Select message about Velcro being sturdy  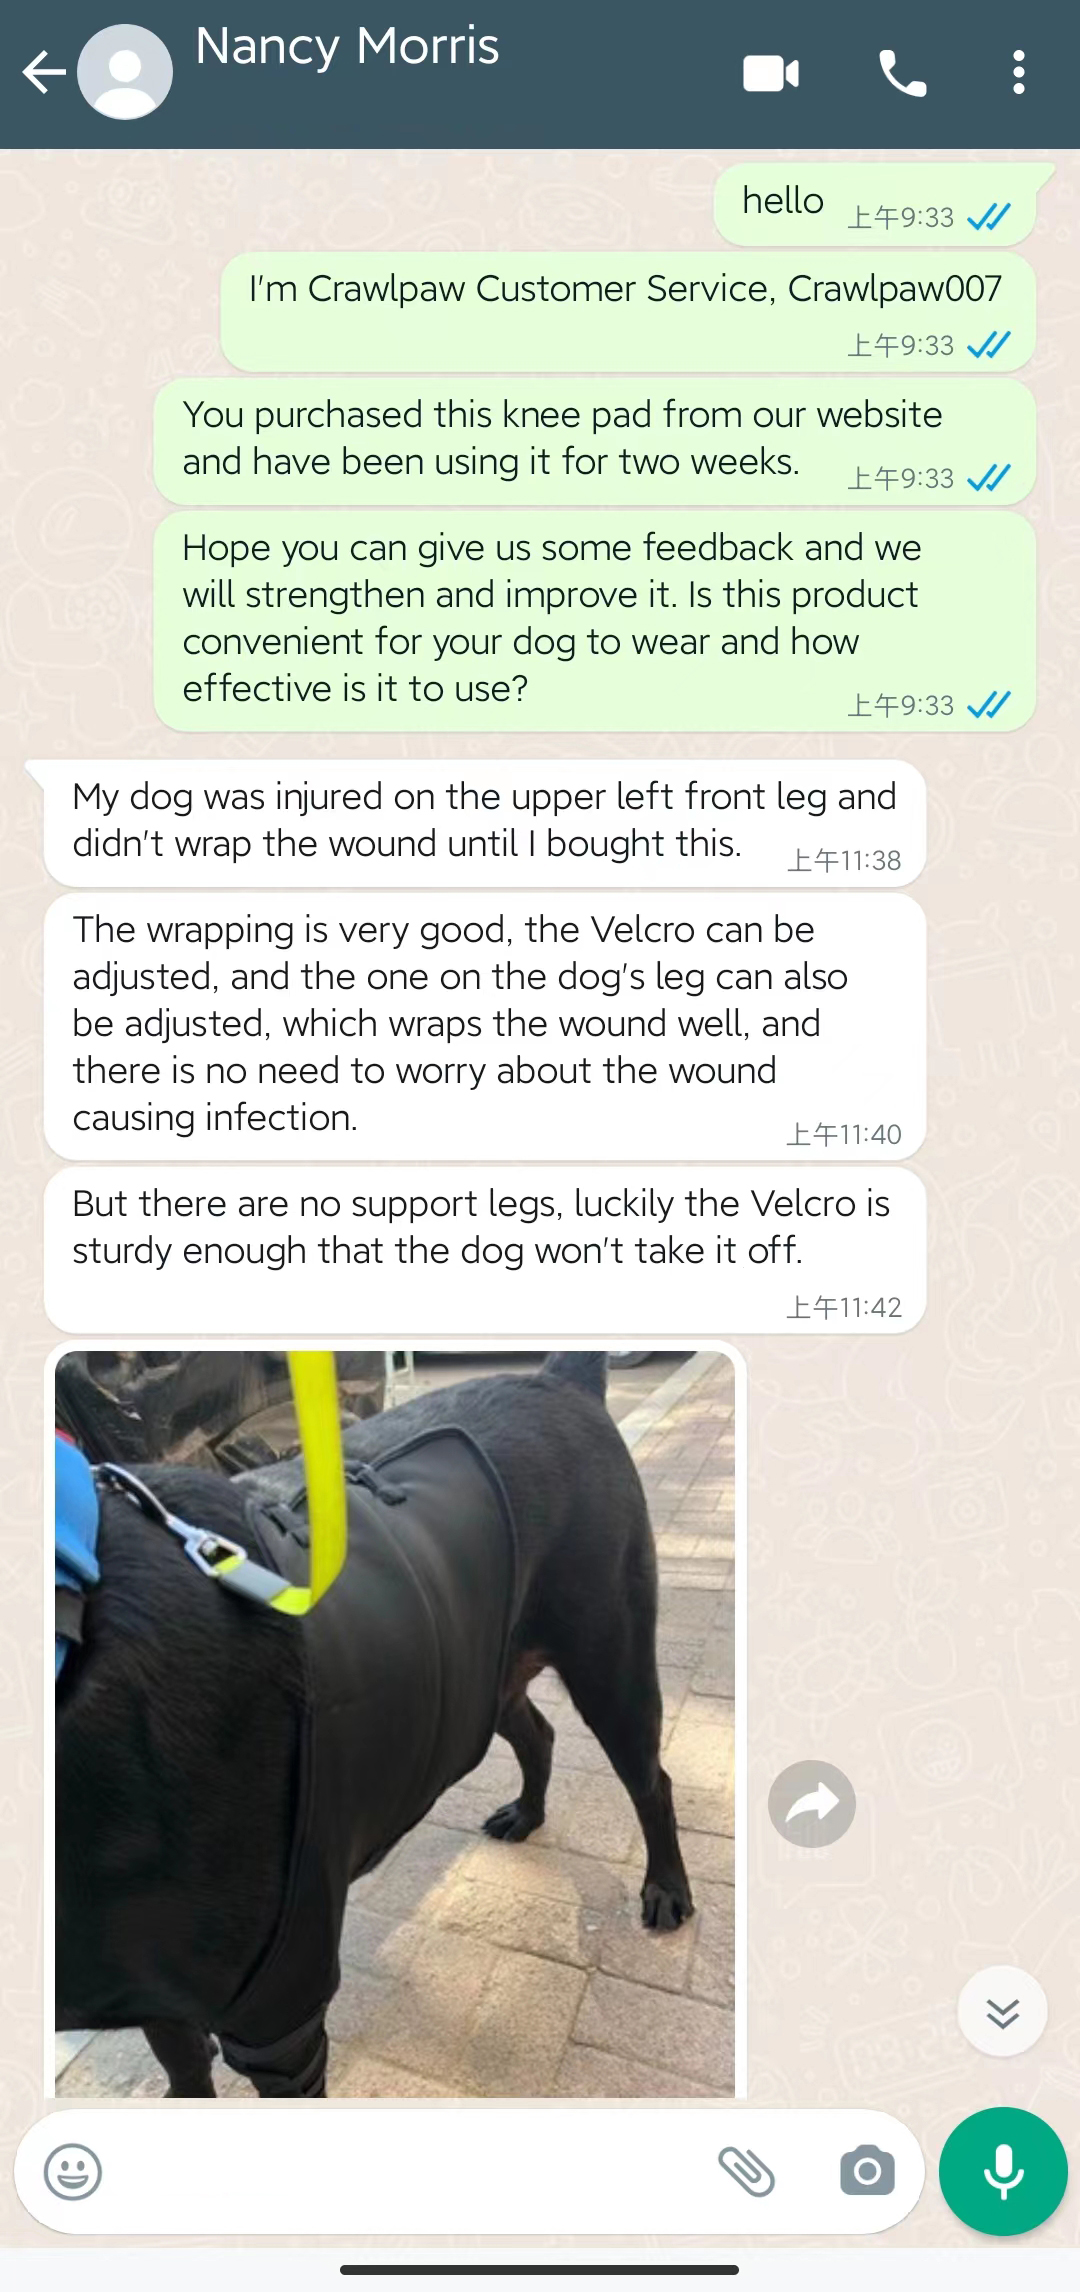[x=485, y=1249]
